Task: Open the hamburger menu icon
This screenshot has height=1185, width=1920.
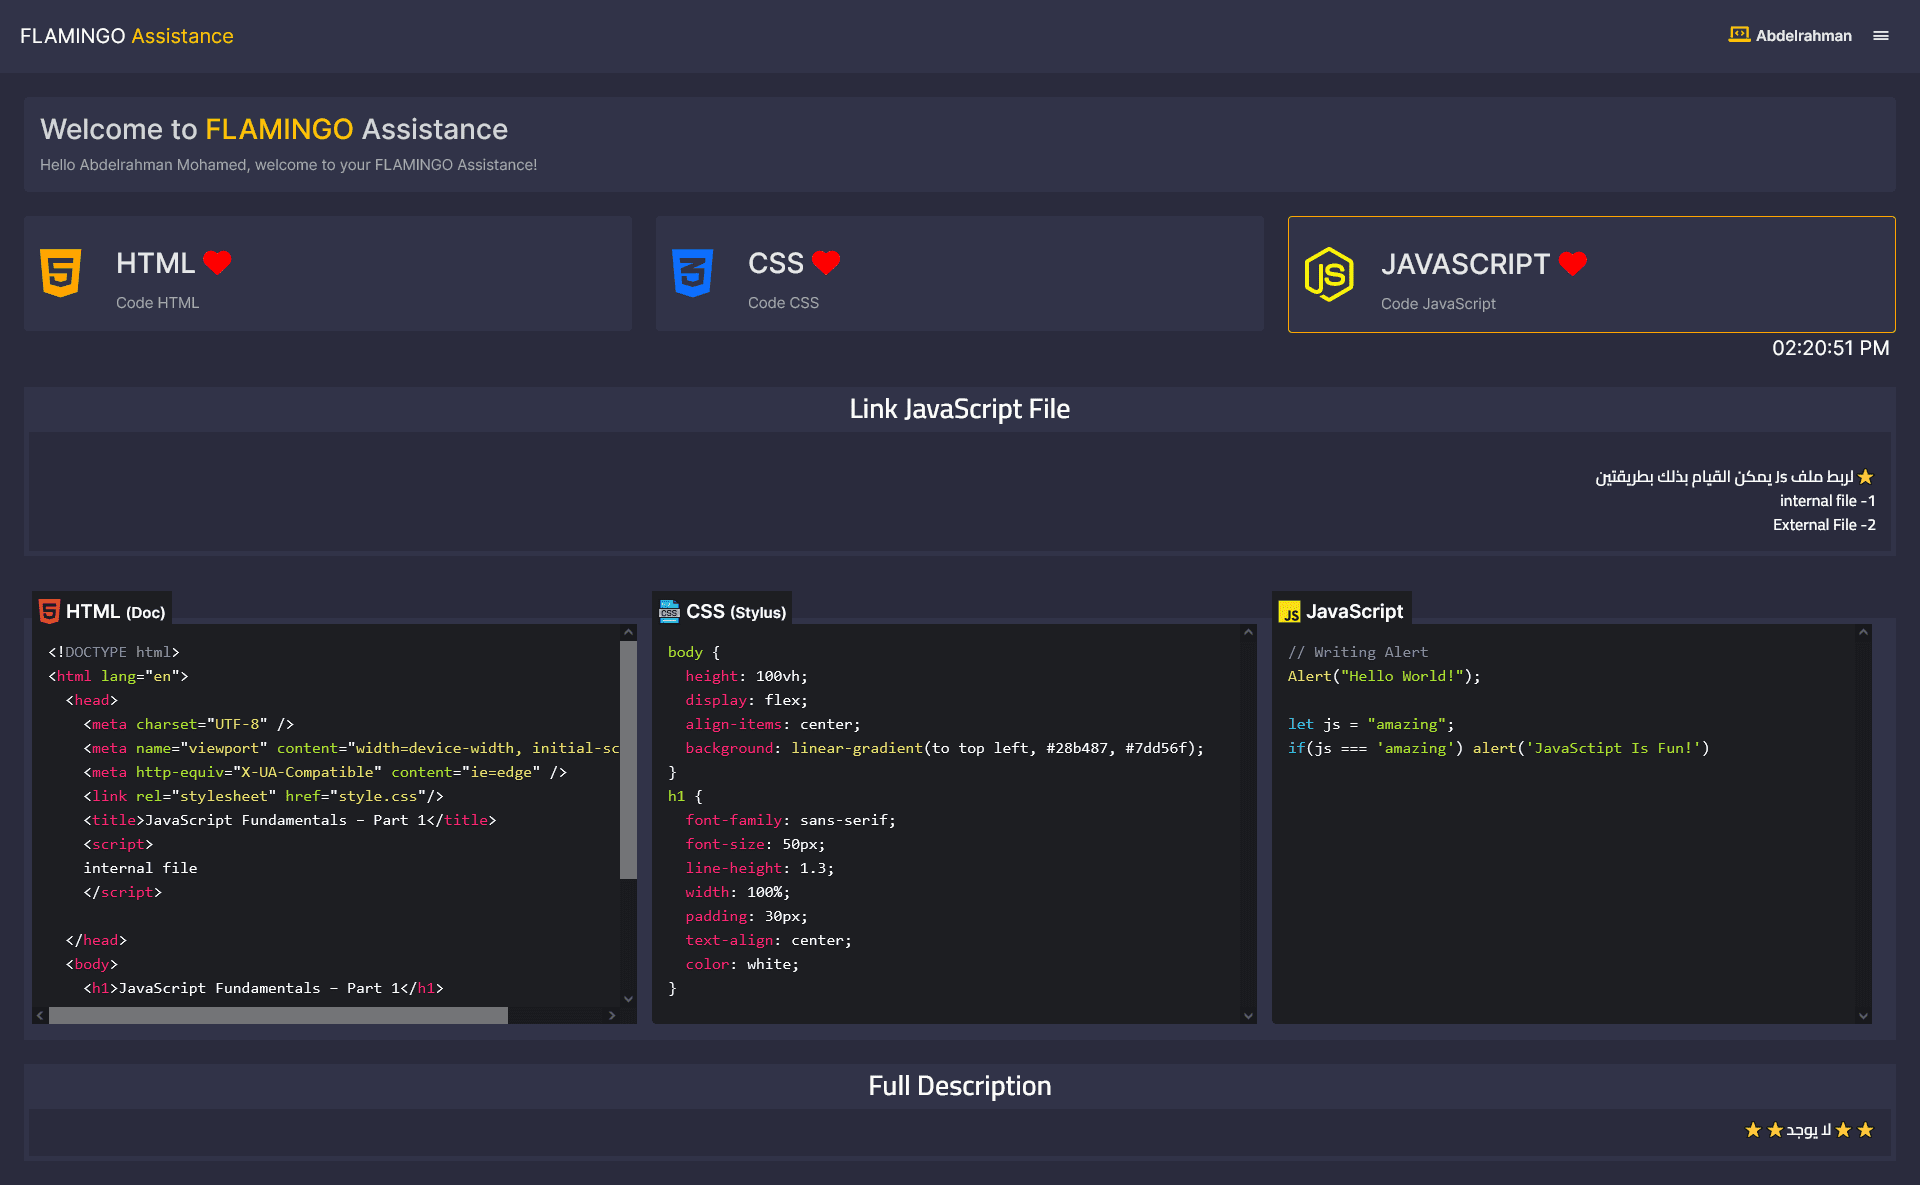Action: (x=1880, y=36)
